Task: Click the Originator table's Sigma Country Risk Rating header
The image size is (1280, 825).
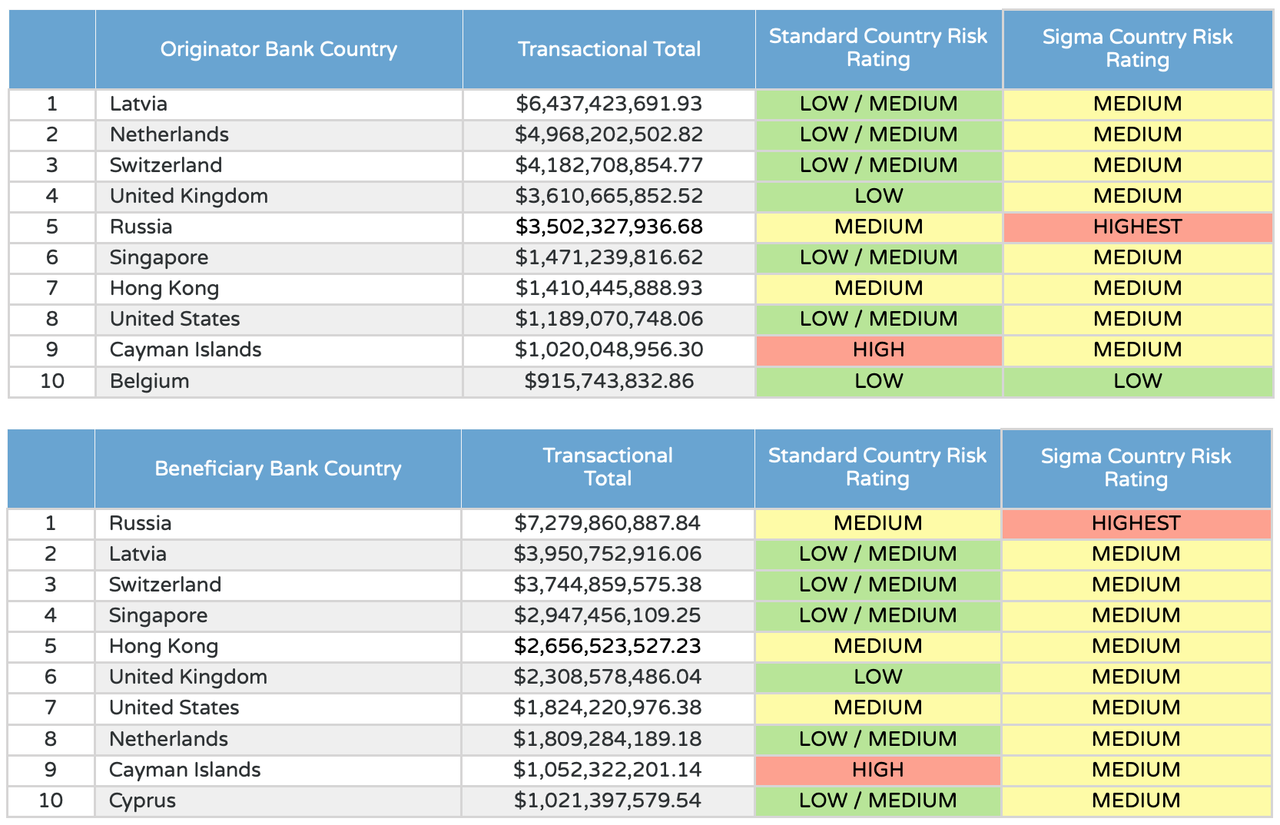Action: pyautogui.click(x=1138, y=49)
